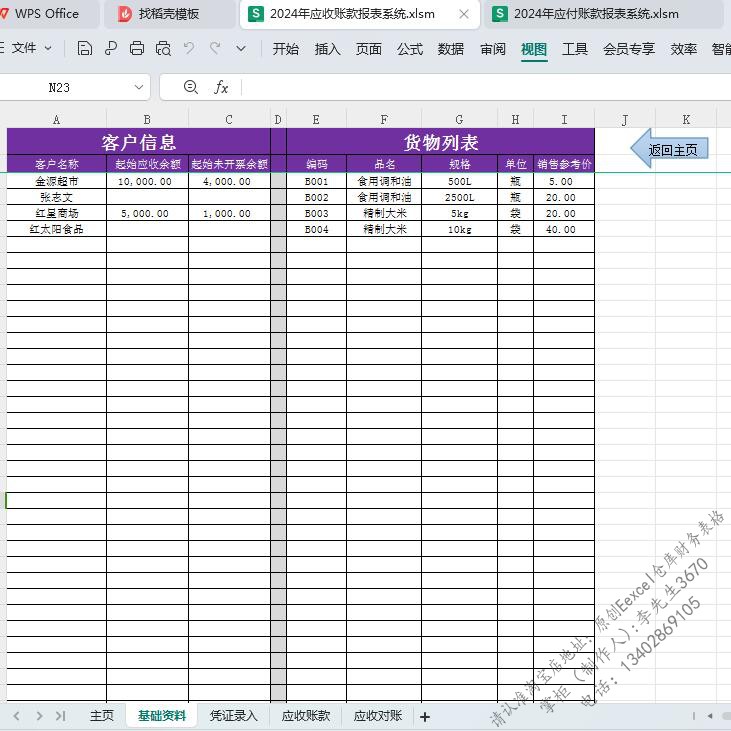Click the horizontal scrollbar left arrow
Viewport: 731px width, 731px height.
pos(710,716)
